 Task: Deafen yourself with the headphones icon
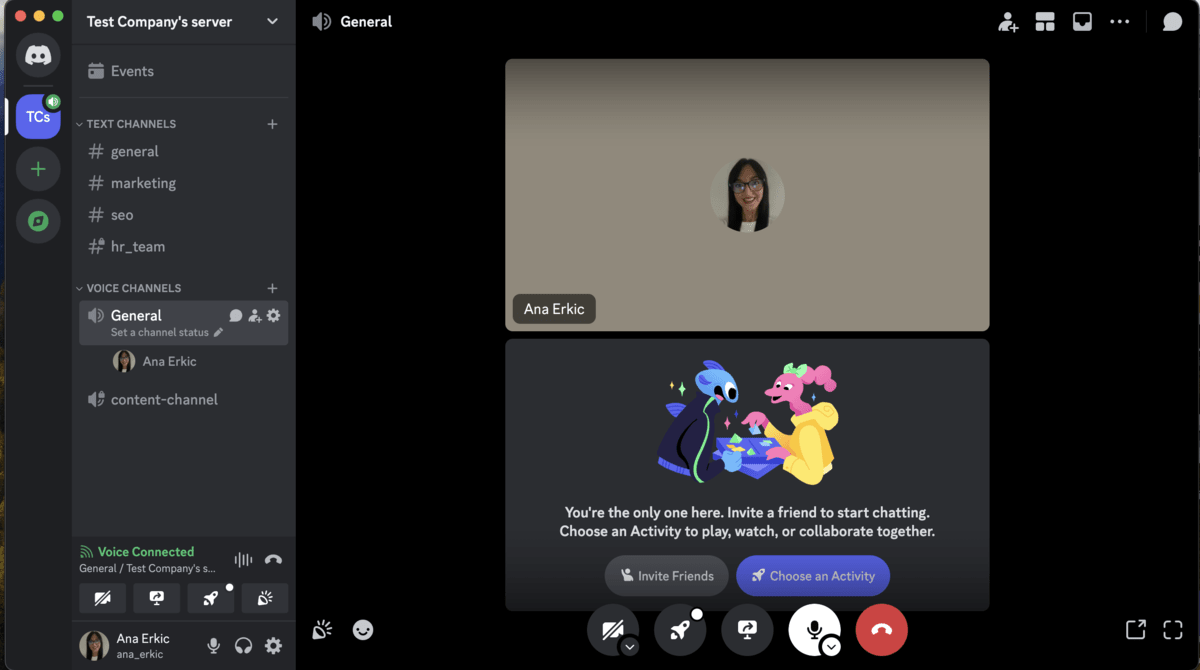coord(243,646)
